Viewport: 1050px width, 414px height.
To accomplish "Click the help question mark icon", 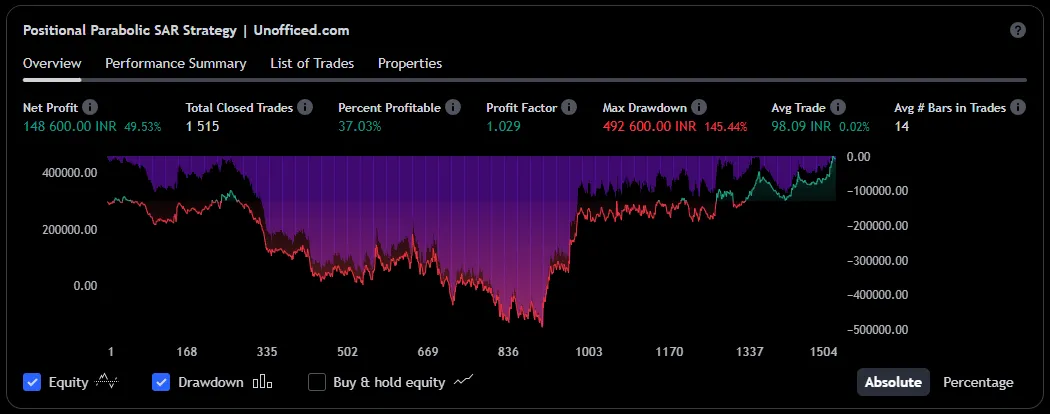I will 1018,30.
